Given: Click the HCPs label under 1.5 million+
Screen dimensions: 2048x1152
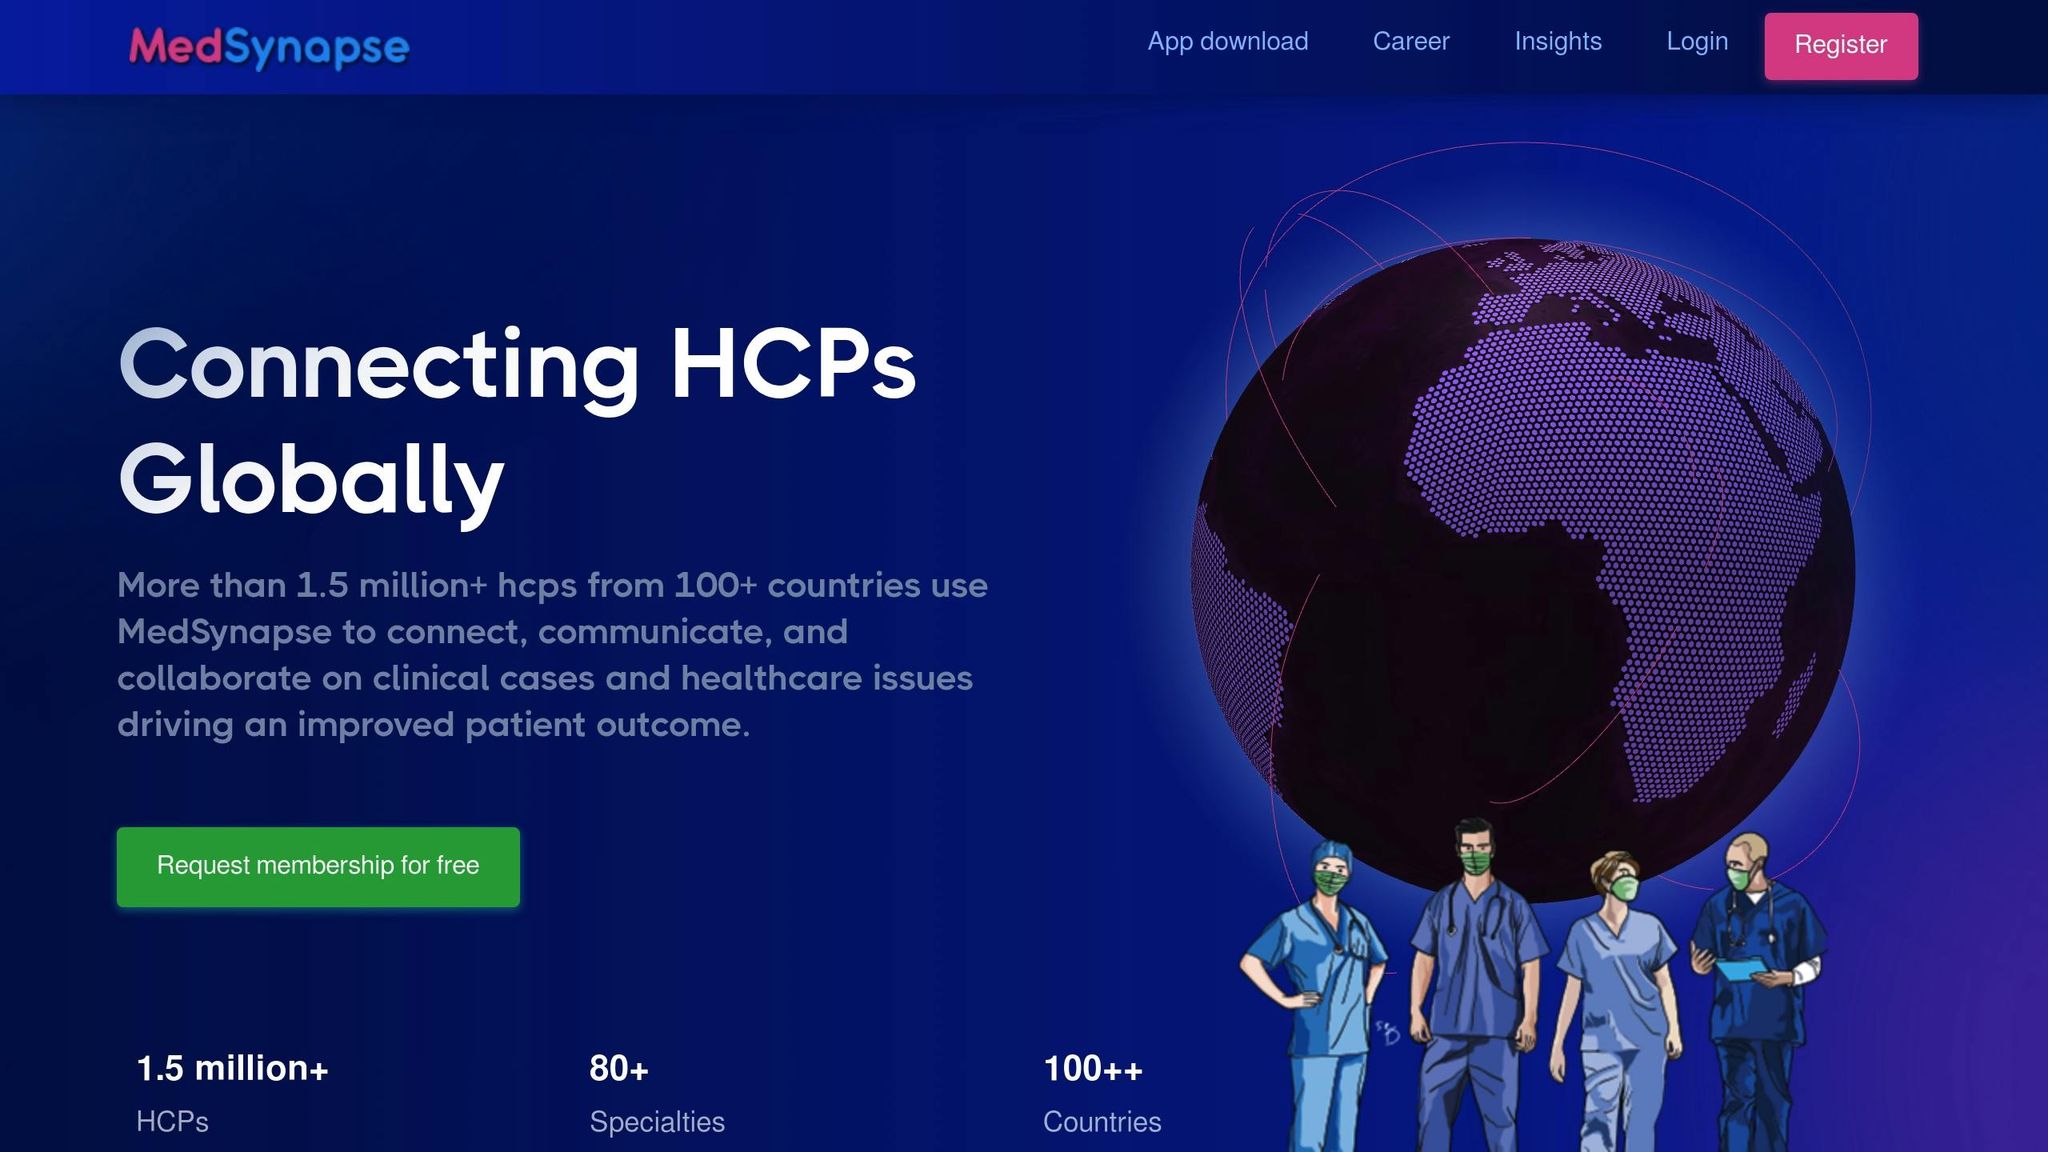Looking at the screenshot, I should click(172, 1122).
